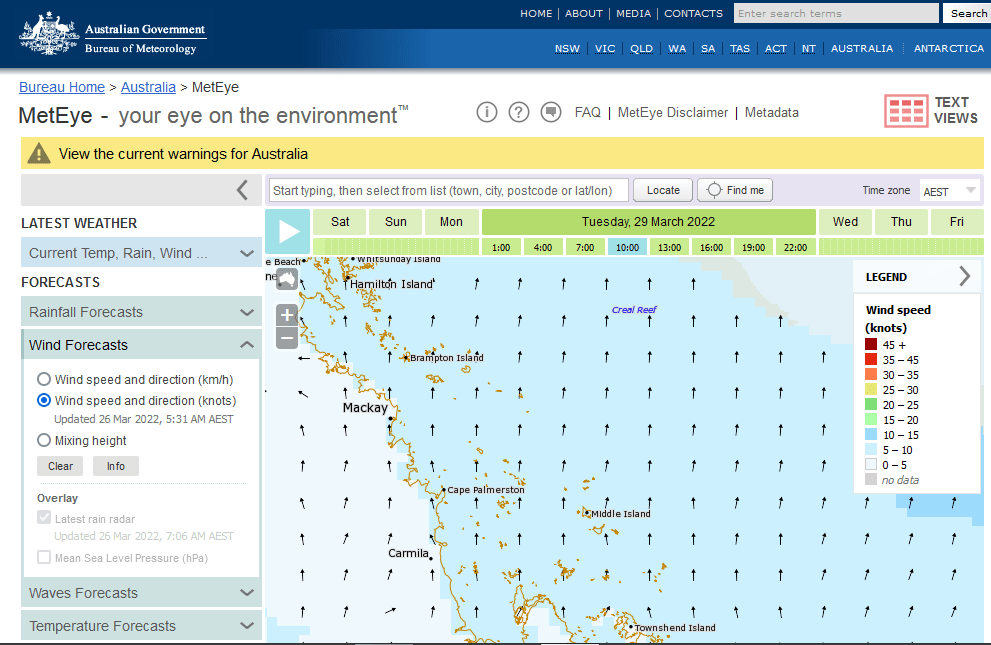Viewport: 991px width, 645px height.
Task: Open Text Views grid icon
Action: 906,110
